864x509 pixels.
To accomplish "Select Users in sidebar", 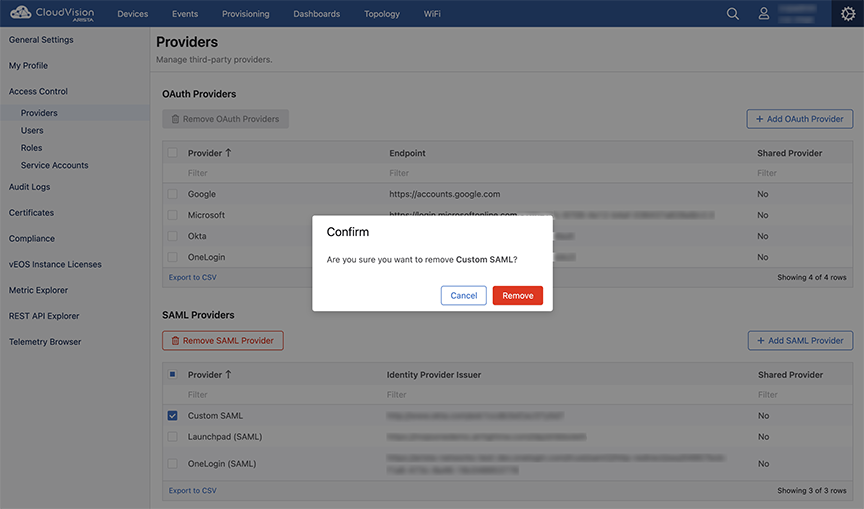I will point(32,131).
